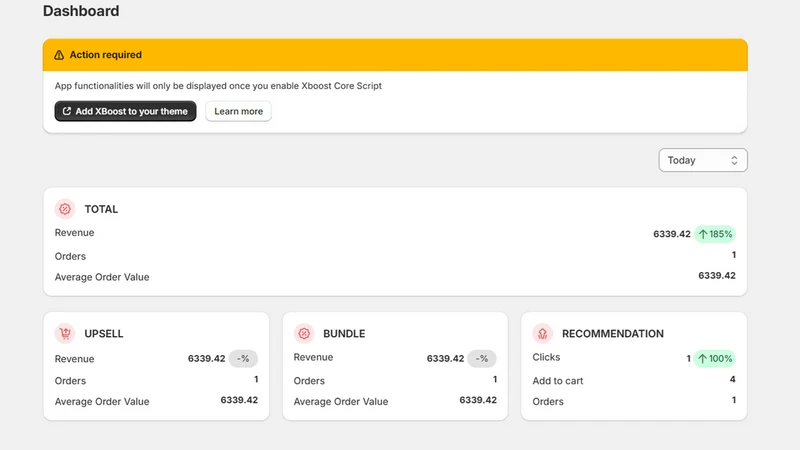Viewport: 800px width, 450px height.
Task: Click the BUNDLE orders value 1
Action: coord(495,379)
